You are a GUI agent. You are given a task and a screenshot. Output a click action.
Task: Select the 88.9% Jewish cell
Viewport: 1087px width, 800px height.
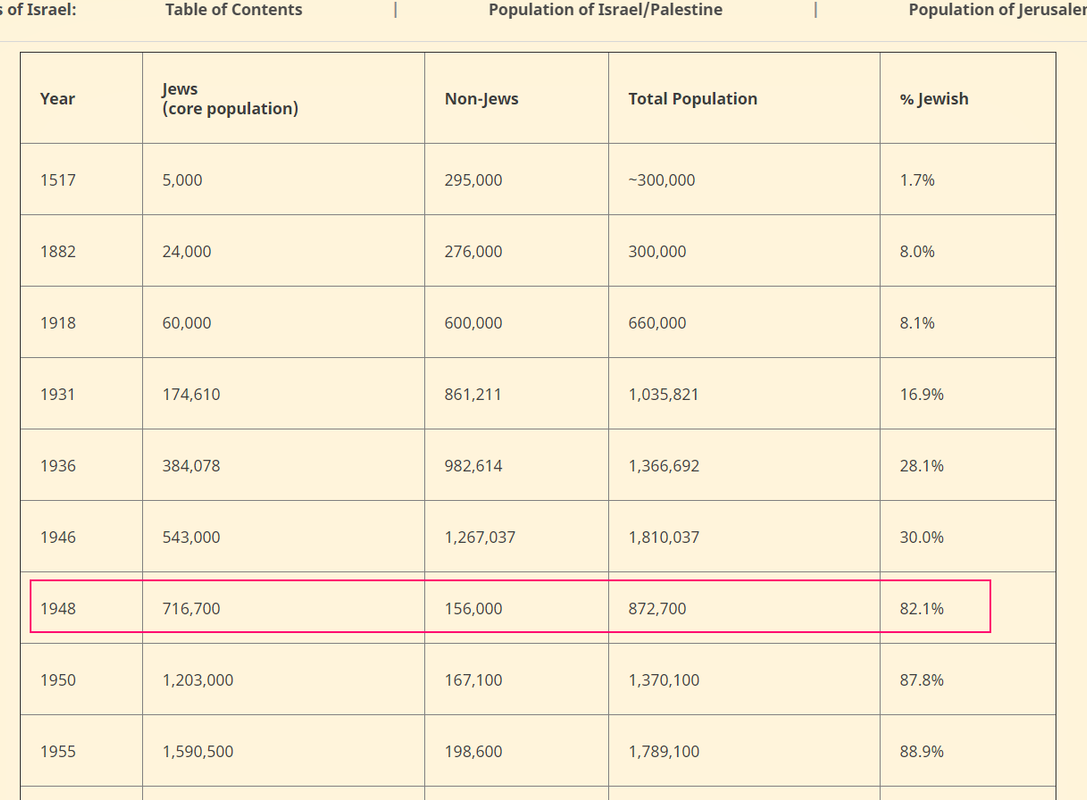968,751
